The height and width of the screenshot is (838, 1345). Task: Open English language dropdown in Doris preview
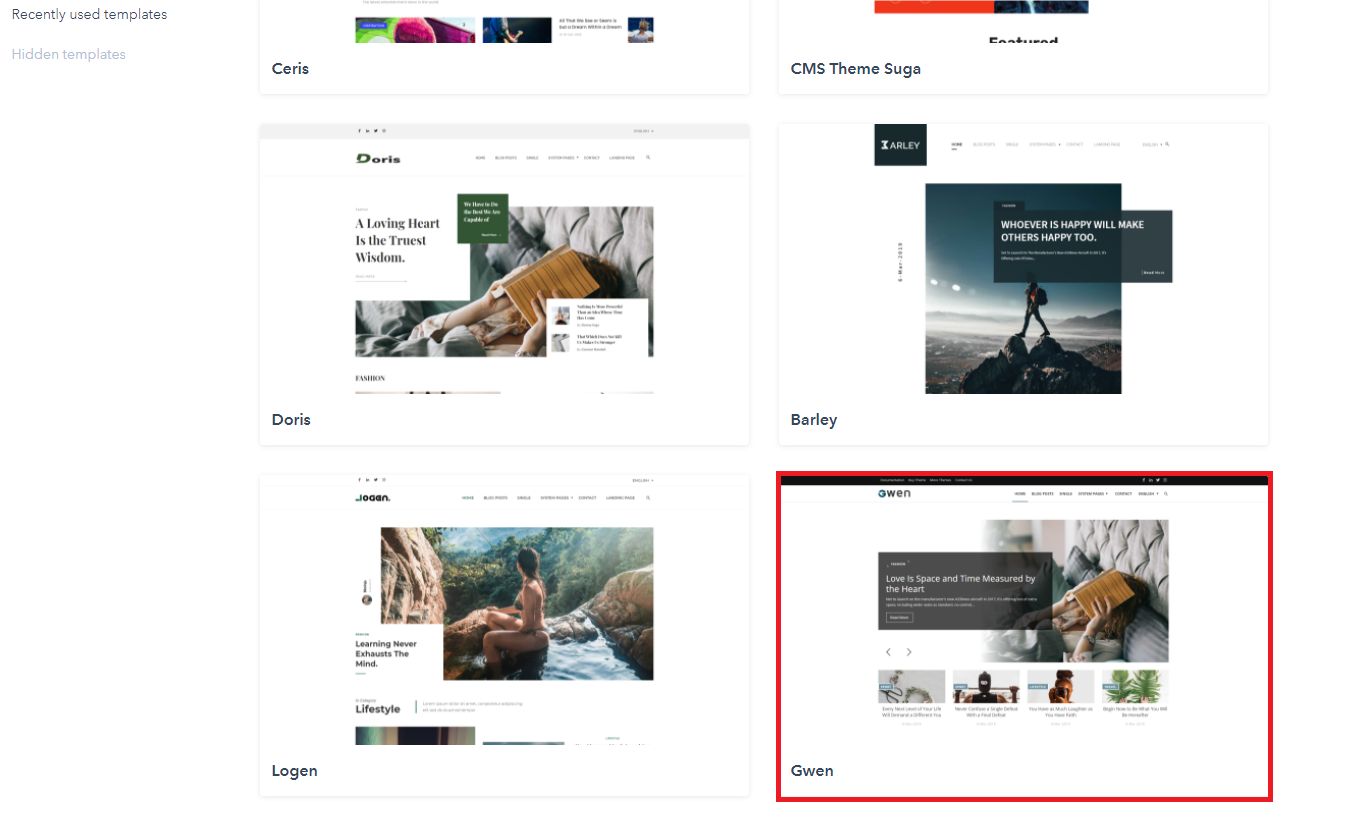[643, 131]
